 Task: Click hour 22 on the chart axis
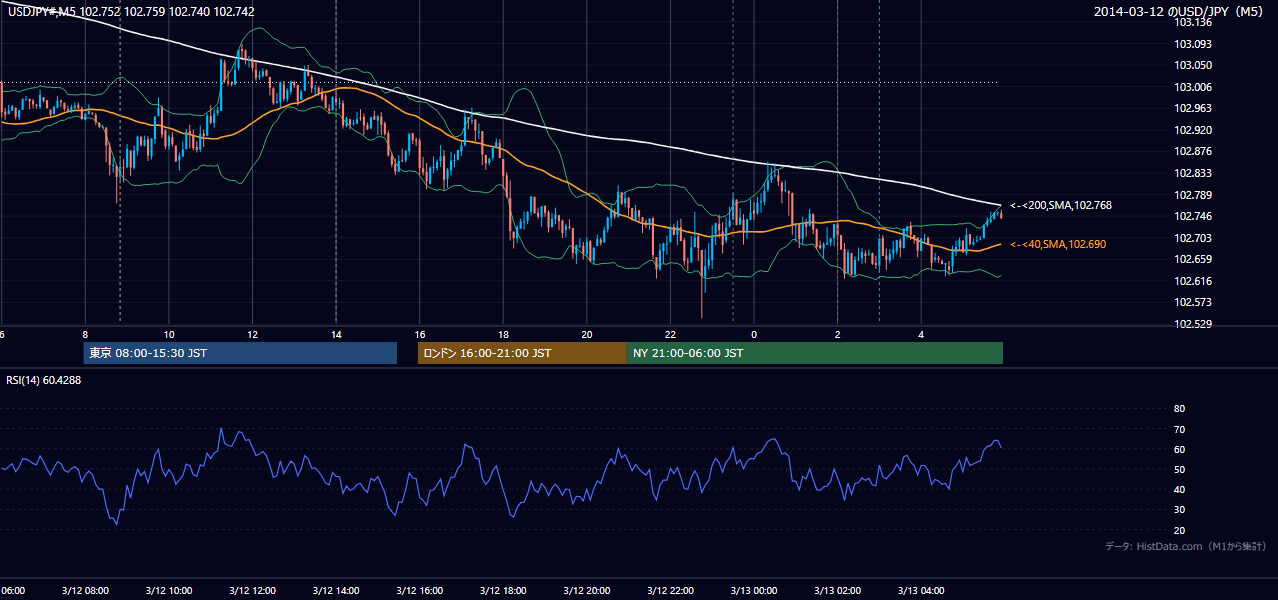[671, 334]
